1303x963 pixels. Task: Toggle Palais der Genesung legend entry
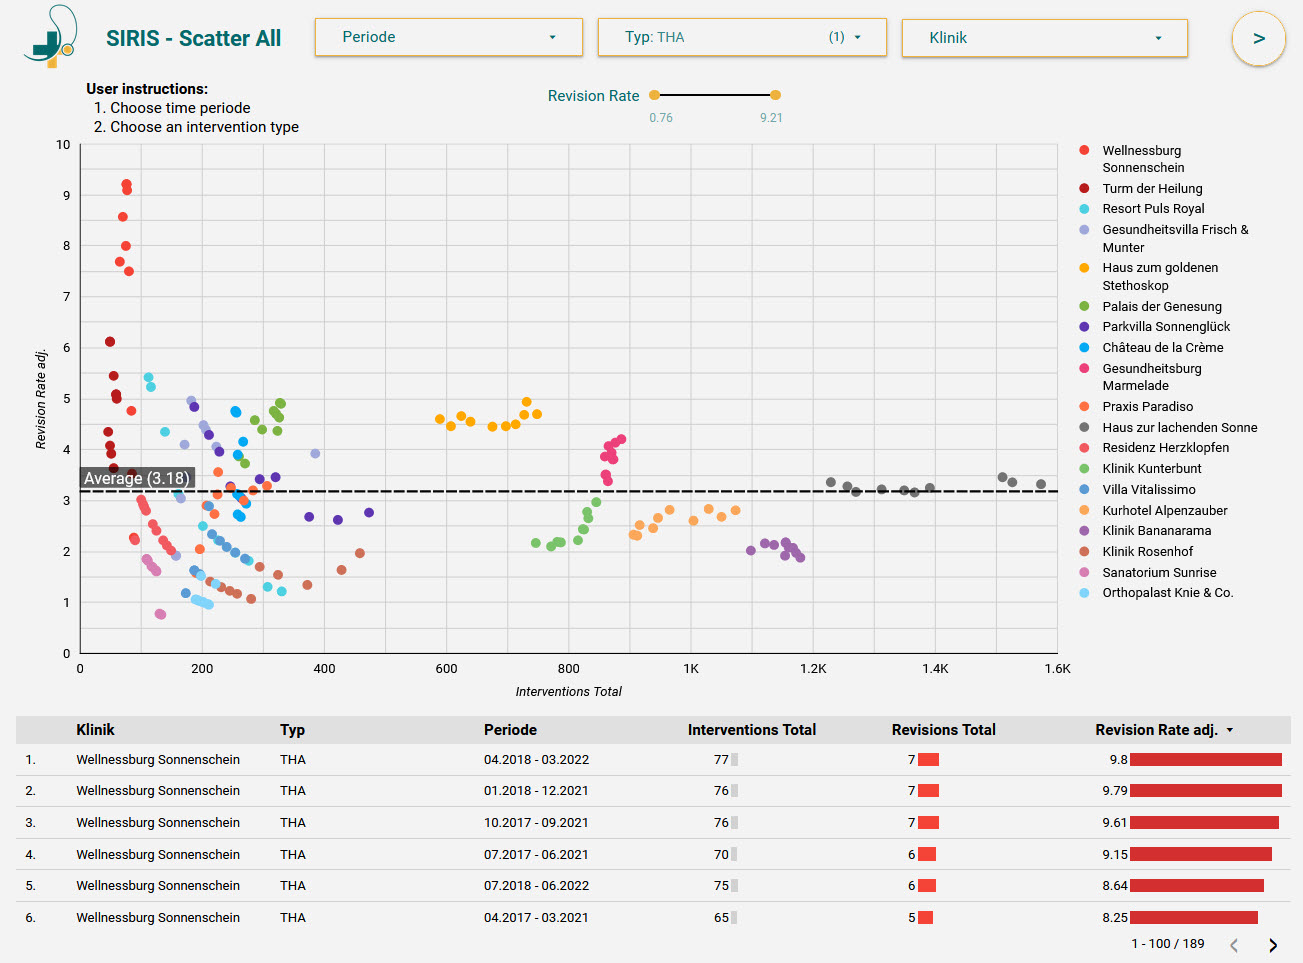1161,307
